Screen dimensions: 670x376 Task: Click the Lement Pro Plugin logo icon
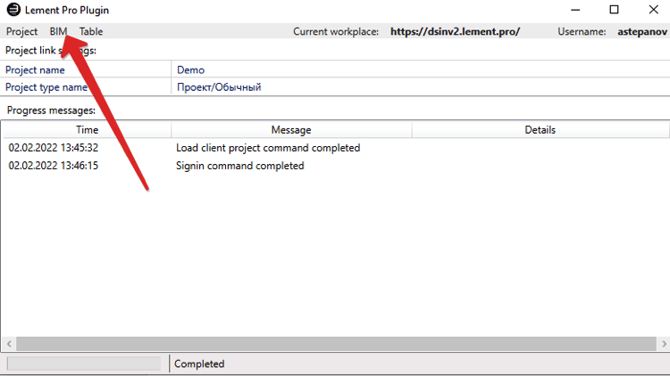(x=13, y=9)
